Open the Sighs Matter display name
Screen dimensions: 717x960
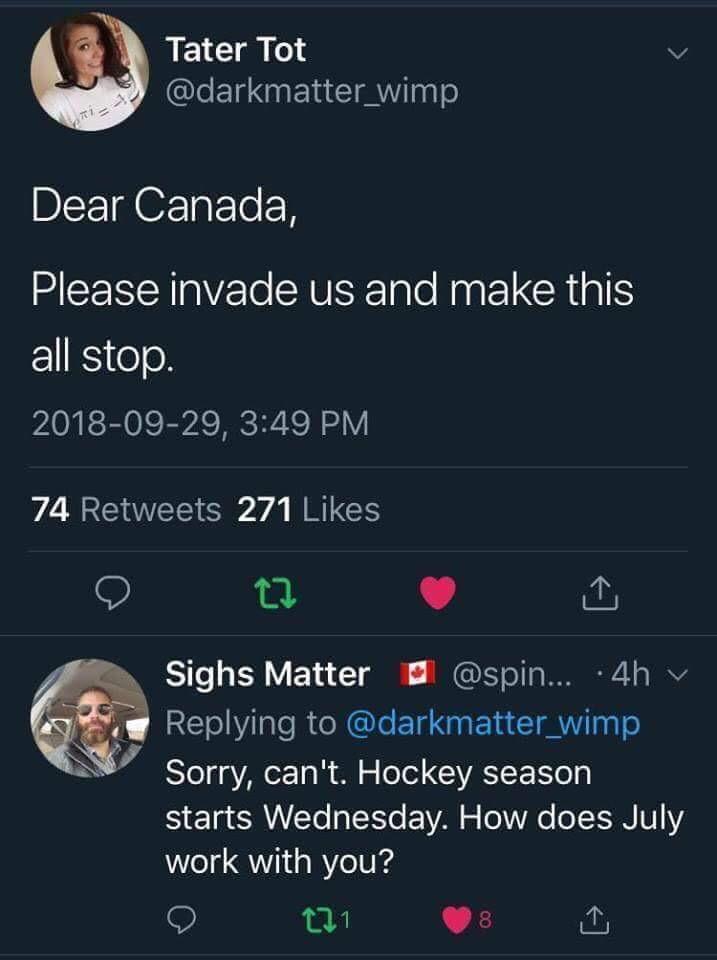[x=267, y=675]
